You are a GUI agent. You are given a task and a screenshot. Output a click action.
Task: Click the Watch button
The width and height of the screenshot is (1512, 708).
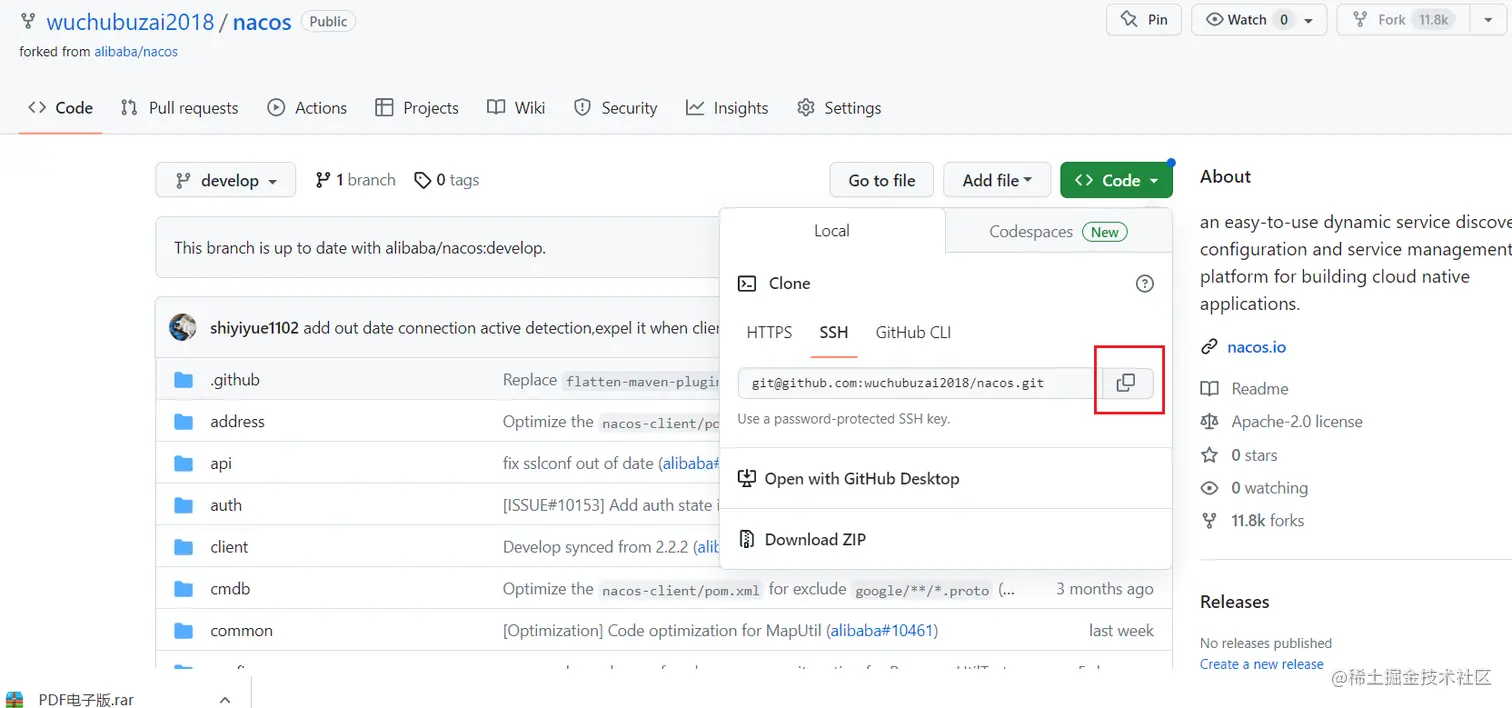tap(1247, 20)
